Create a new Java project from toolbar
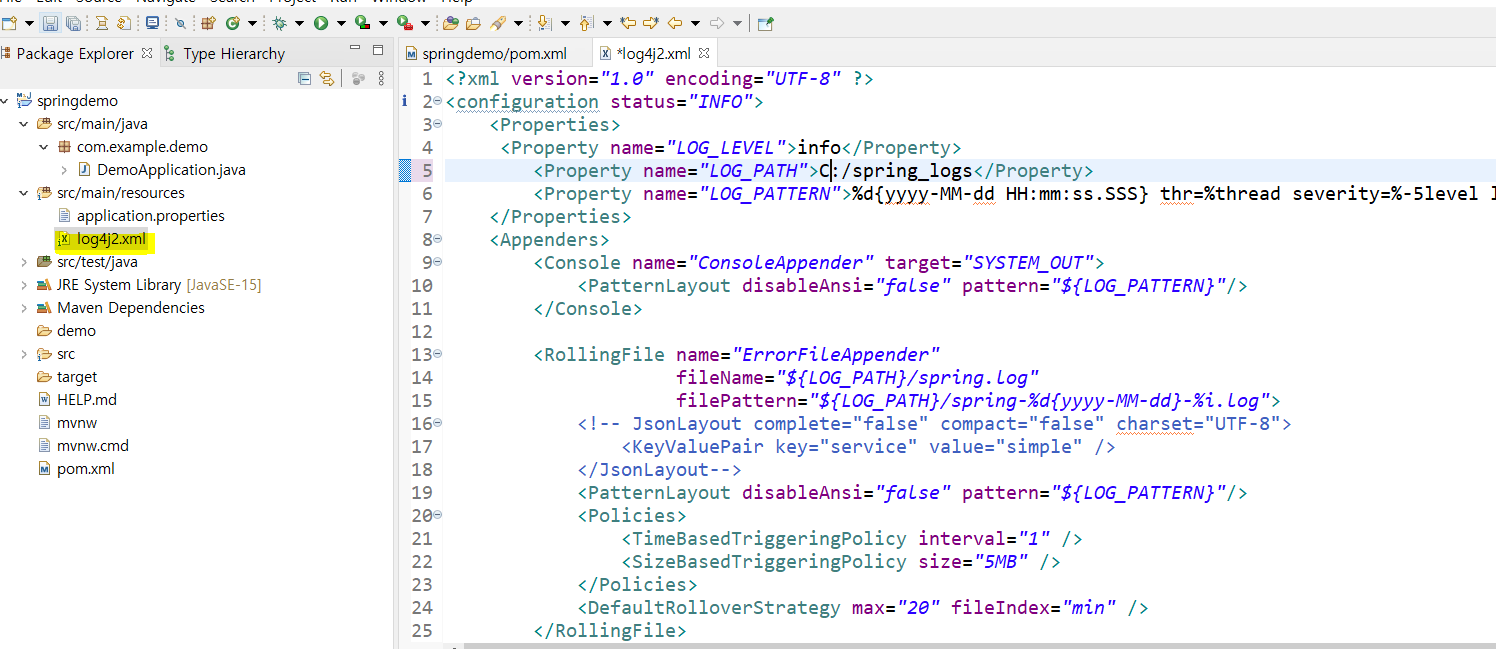 [207, 22]
